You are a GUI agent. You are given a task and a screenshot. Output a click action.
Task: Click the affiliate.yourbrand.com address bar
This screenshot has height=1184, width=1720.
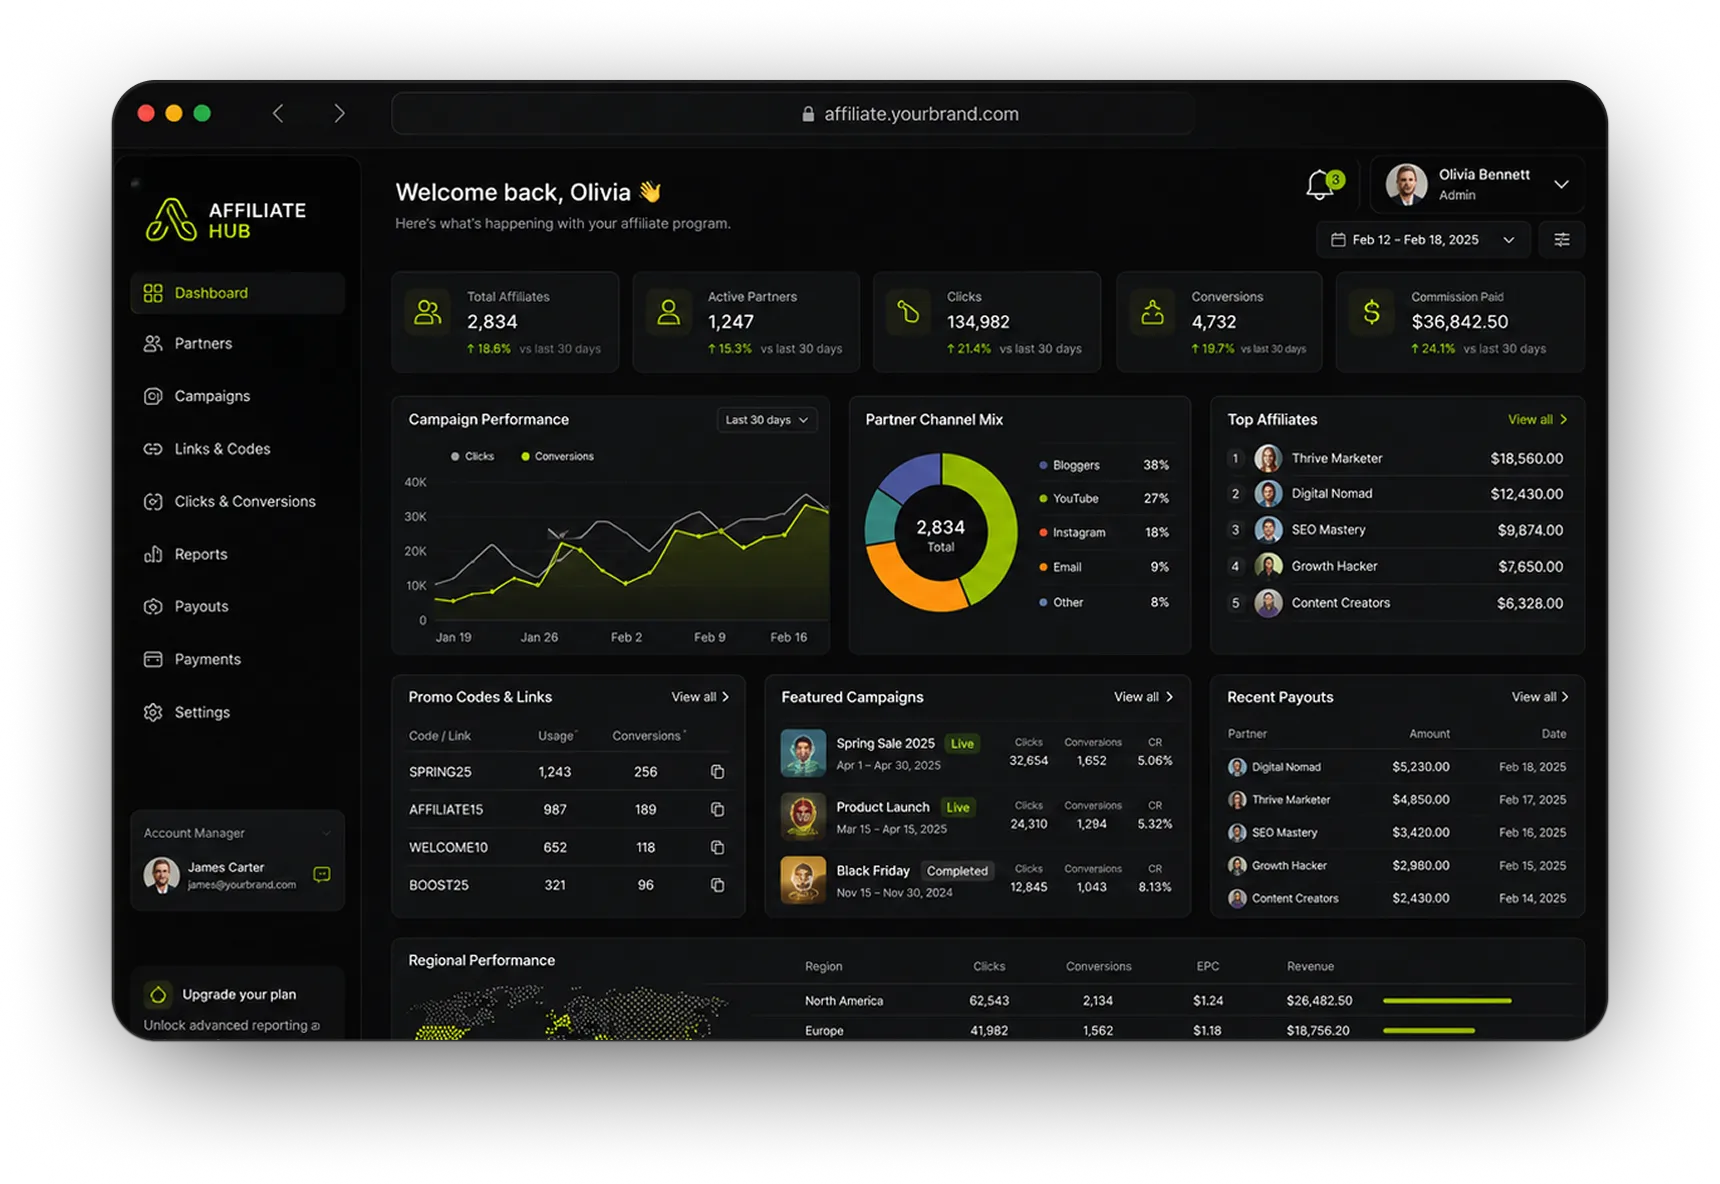tap(793, 114)
